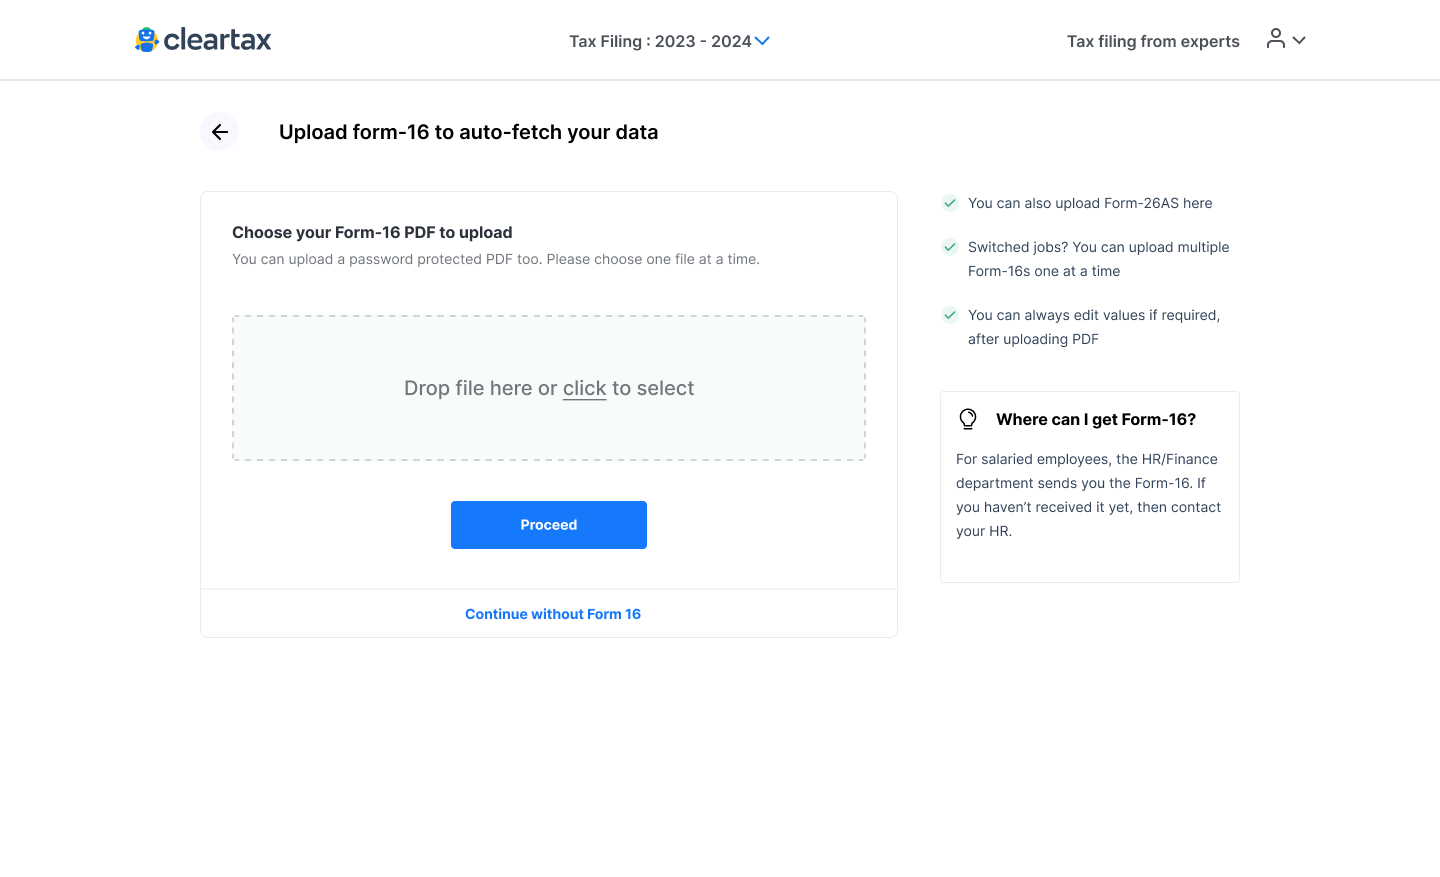Click the lightbulb tip icon
Viewport: 1440px width, 877px height.
[968, 419]
